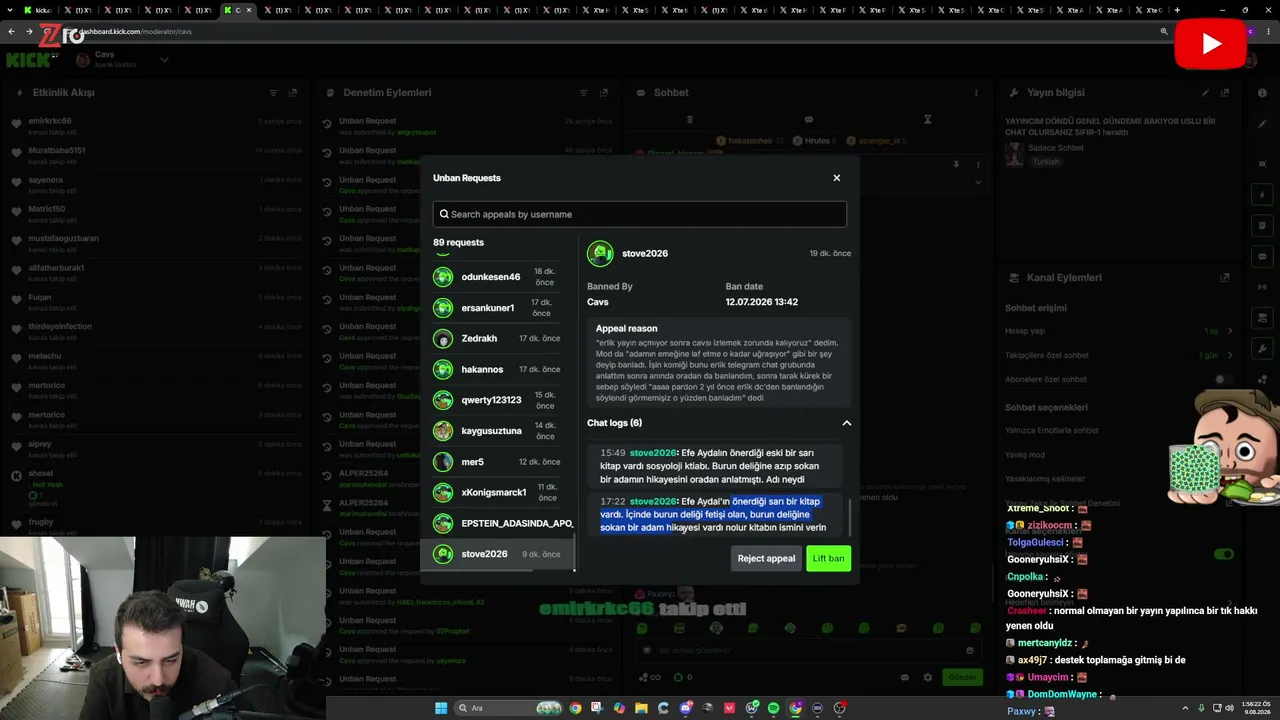Image resolution: width=1280 pixels, height=720 pixels.
Task: Collapse the Chat logs (6) section
Action: [x=846, y=423]
